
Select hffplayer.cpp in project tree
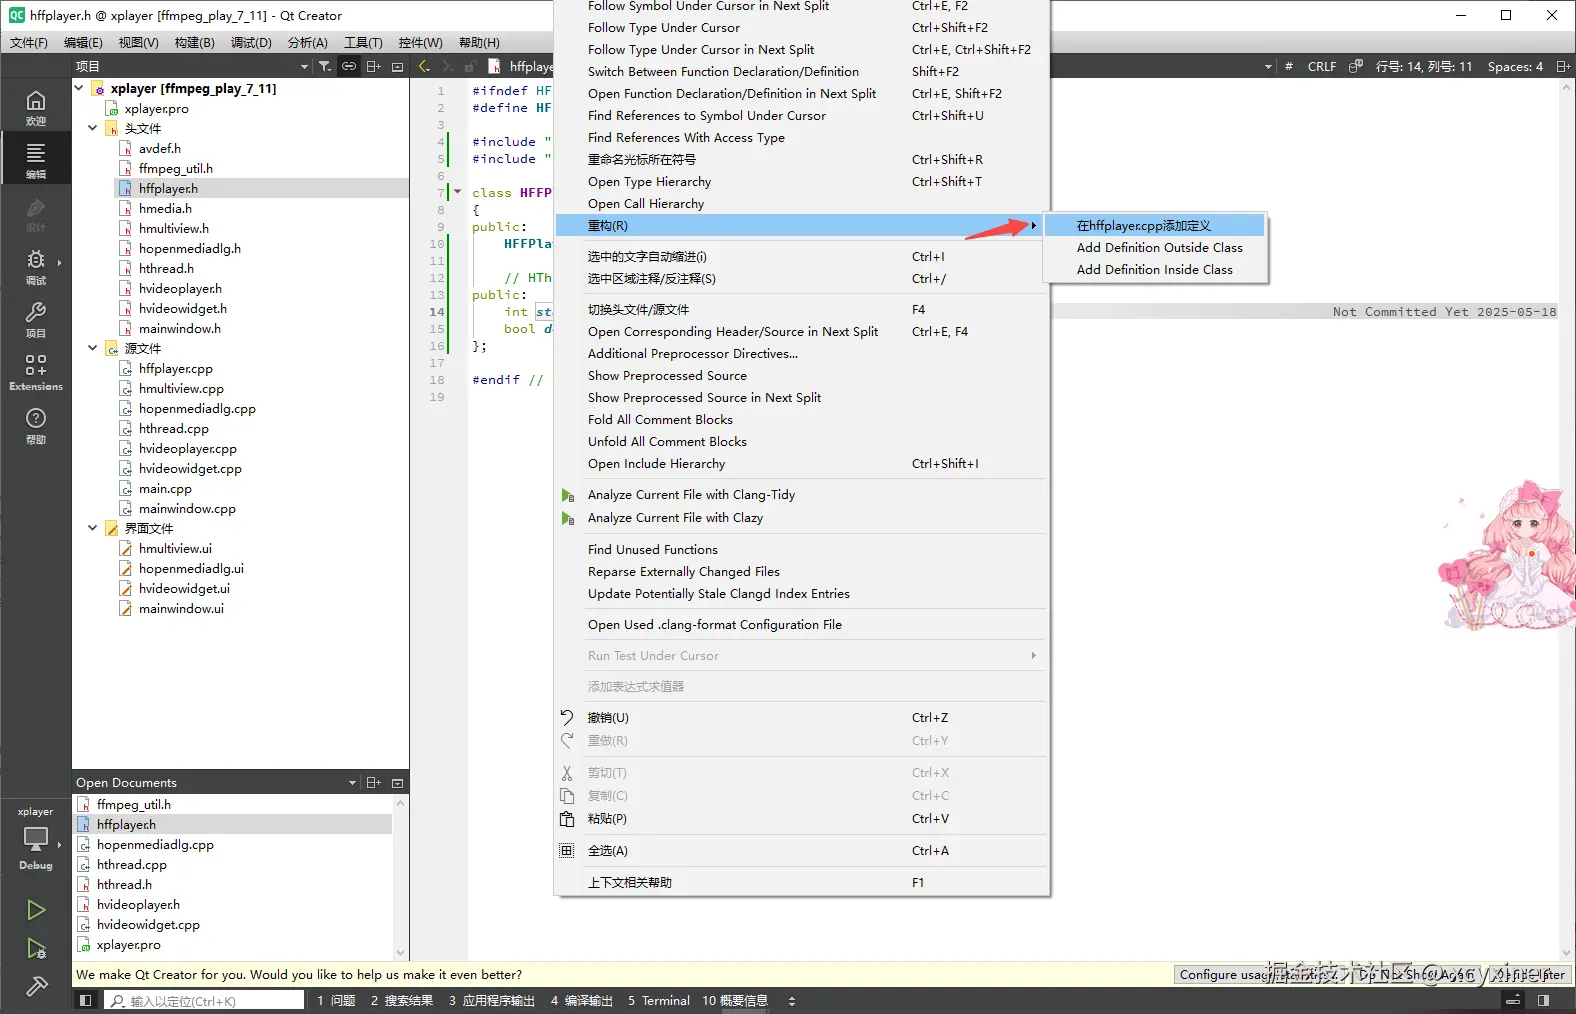coord(176,368)
